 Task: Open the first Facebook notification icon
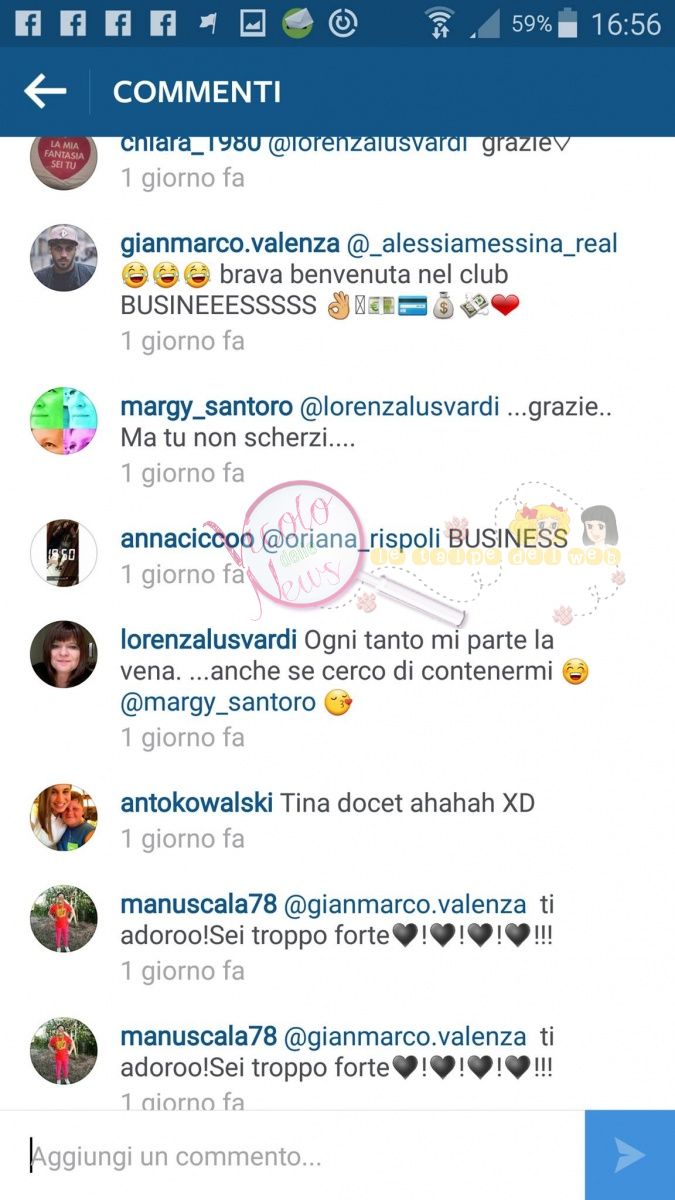(28, 23)
